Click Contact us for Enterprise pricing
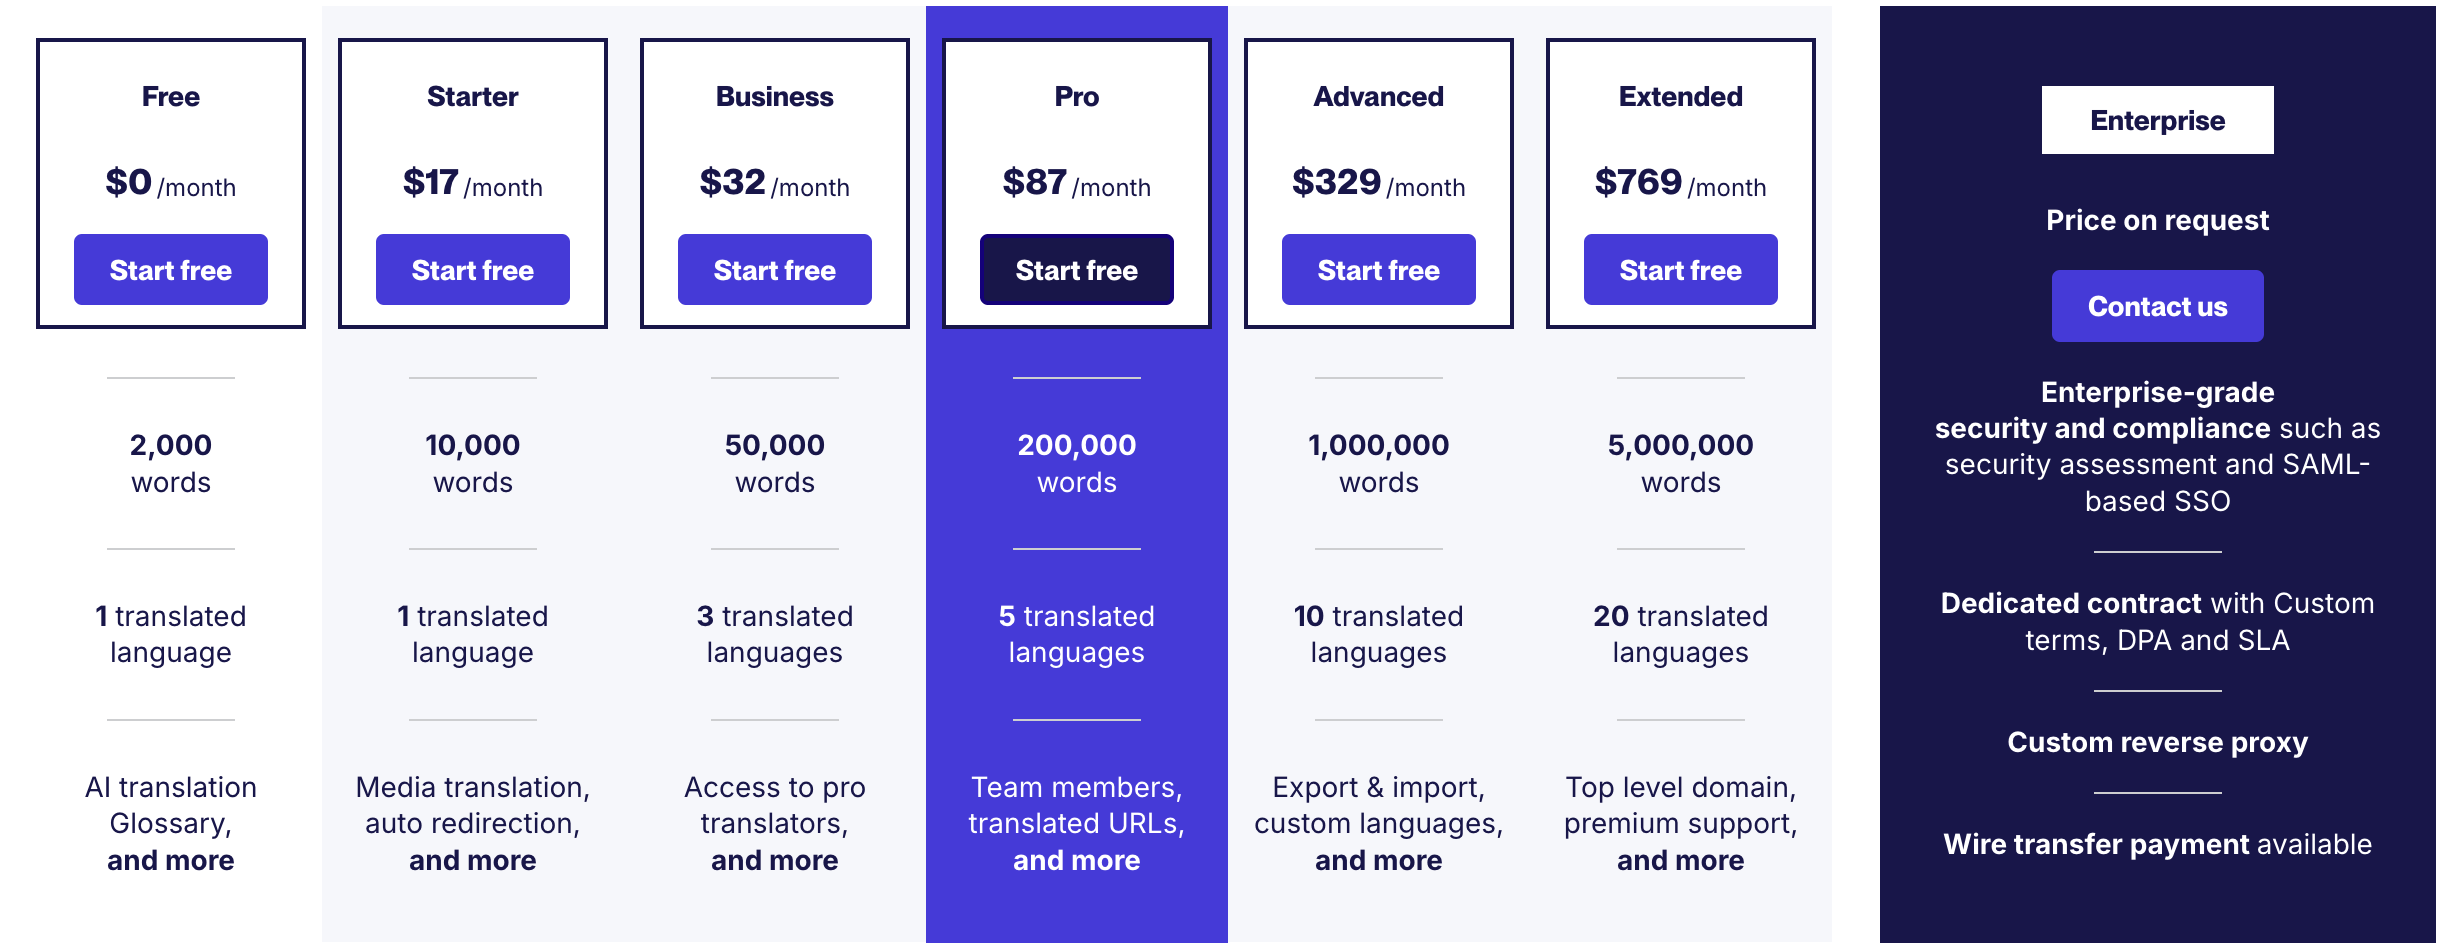Image resolution: width=2444 pixels, height=948 pixels. pyautogui.click(x=2157, y=306)
